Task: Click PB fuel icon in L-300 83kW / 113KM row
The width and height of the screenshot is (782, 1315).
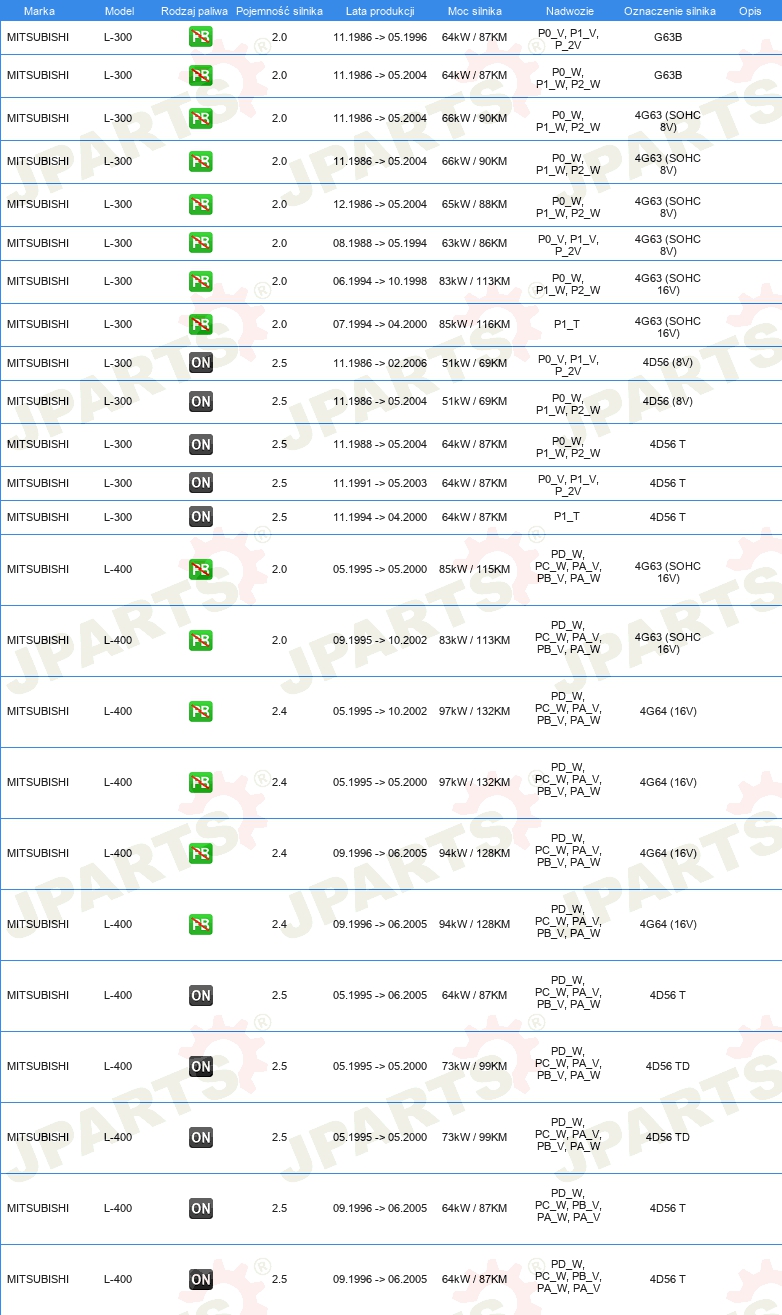Action: tap(200, 281)
